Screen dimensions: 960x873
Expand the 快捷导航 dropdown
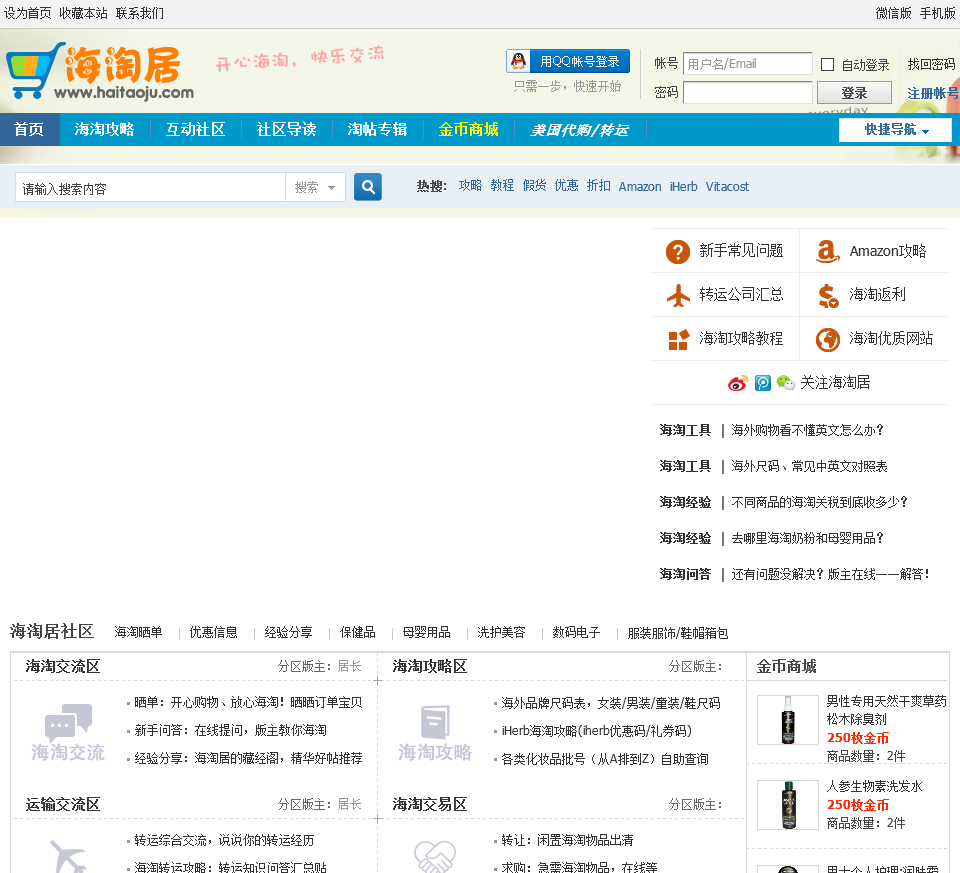895,130
